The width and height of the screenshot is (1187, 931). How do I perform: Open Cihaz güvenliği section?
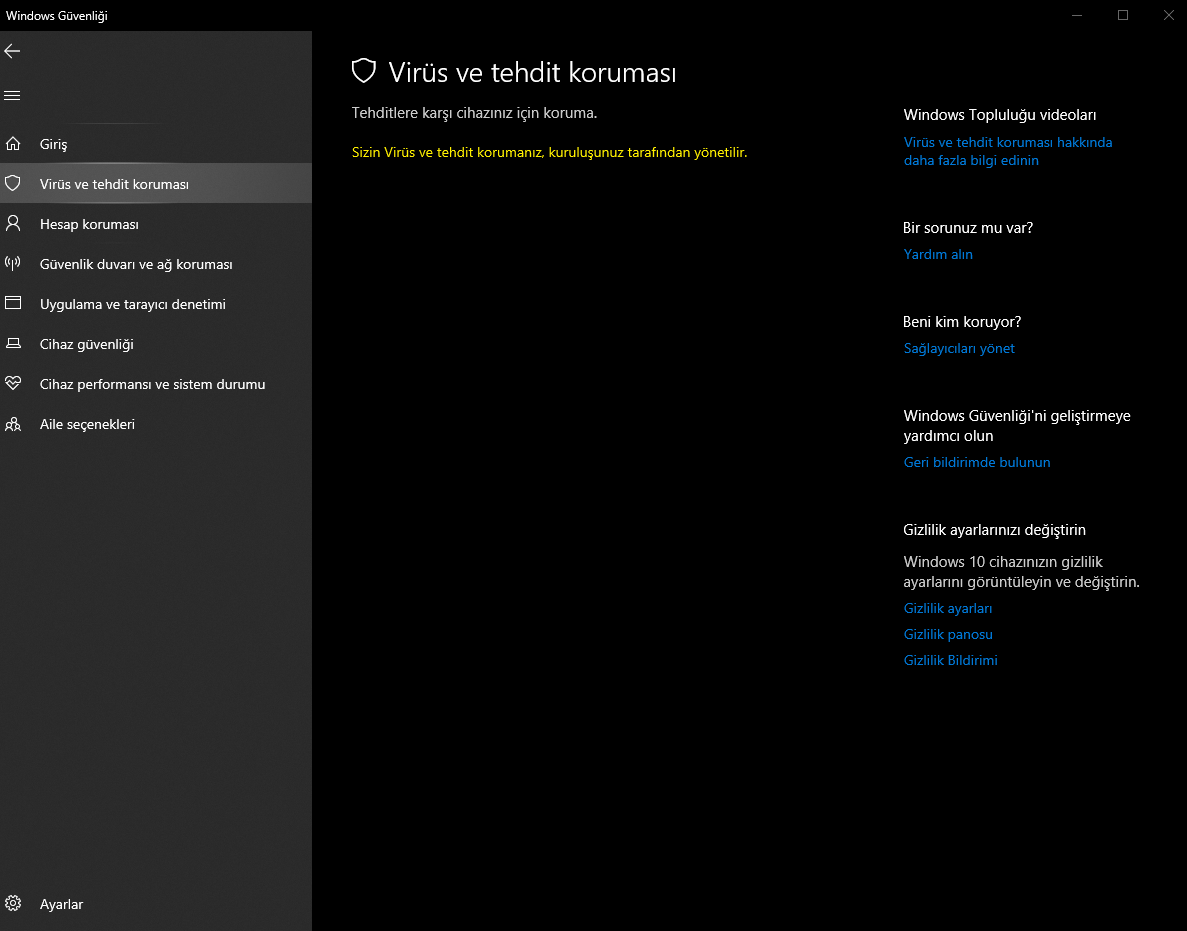tap(156, 344)
